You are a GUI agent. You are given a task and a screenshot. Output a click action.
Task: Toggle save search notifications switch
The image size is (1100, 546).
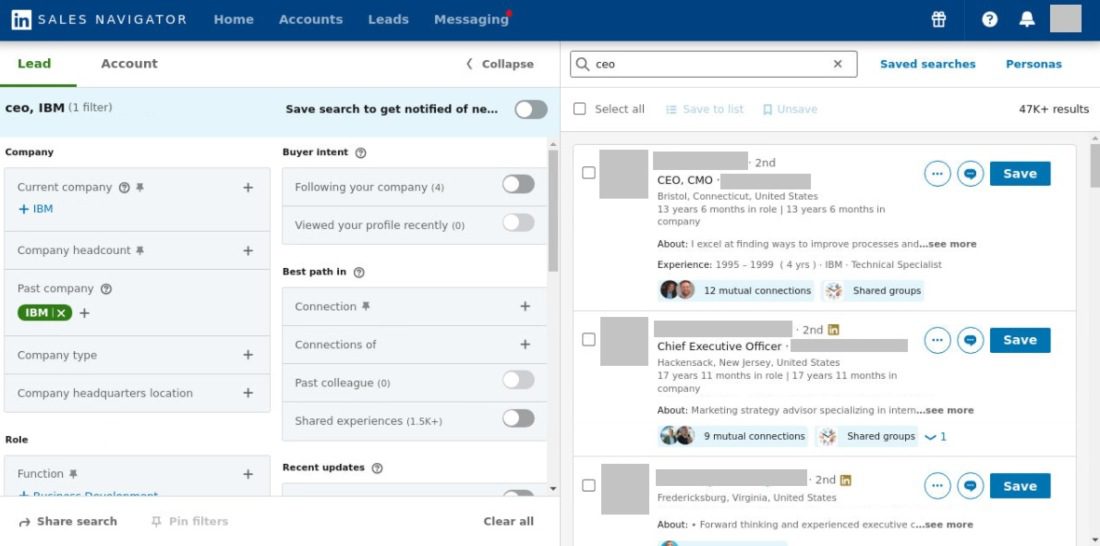(x=530, y=109)
